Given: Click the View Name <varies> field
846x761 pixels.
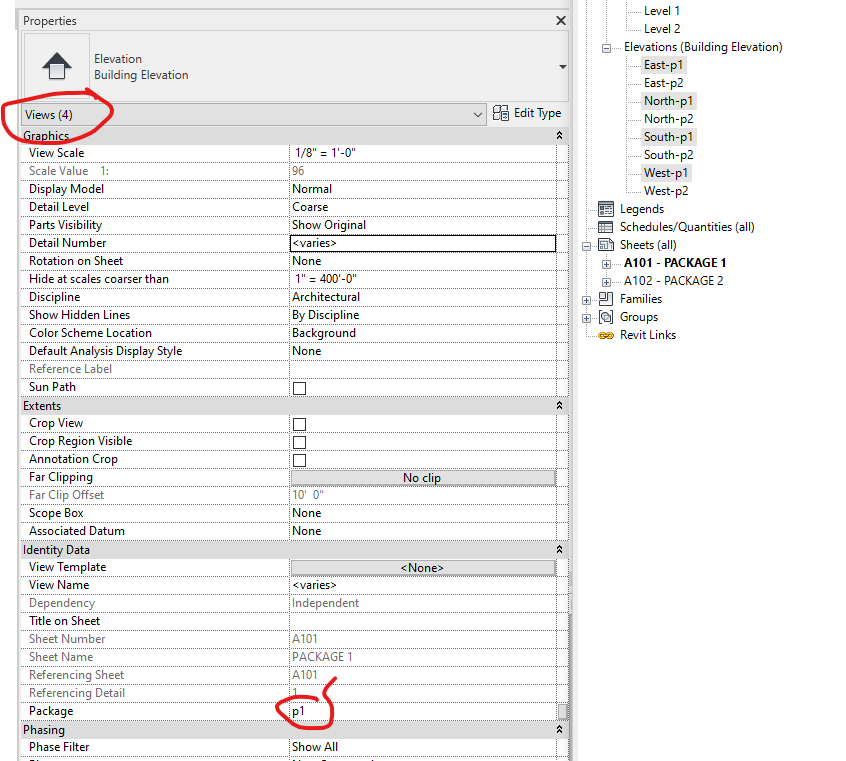Looking at the screenshot, I should pyautogui.click(x=423, y=585).
